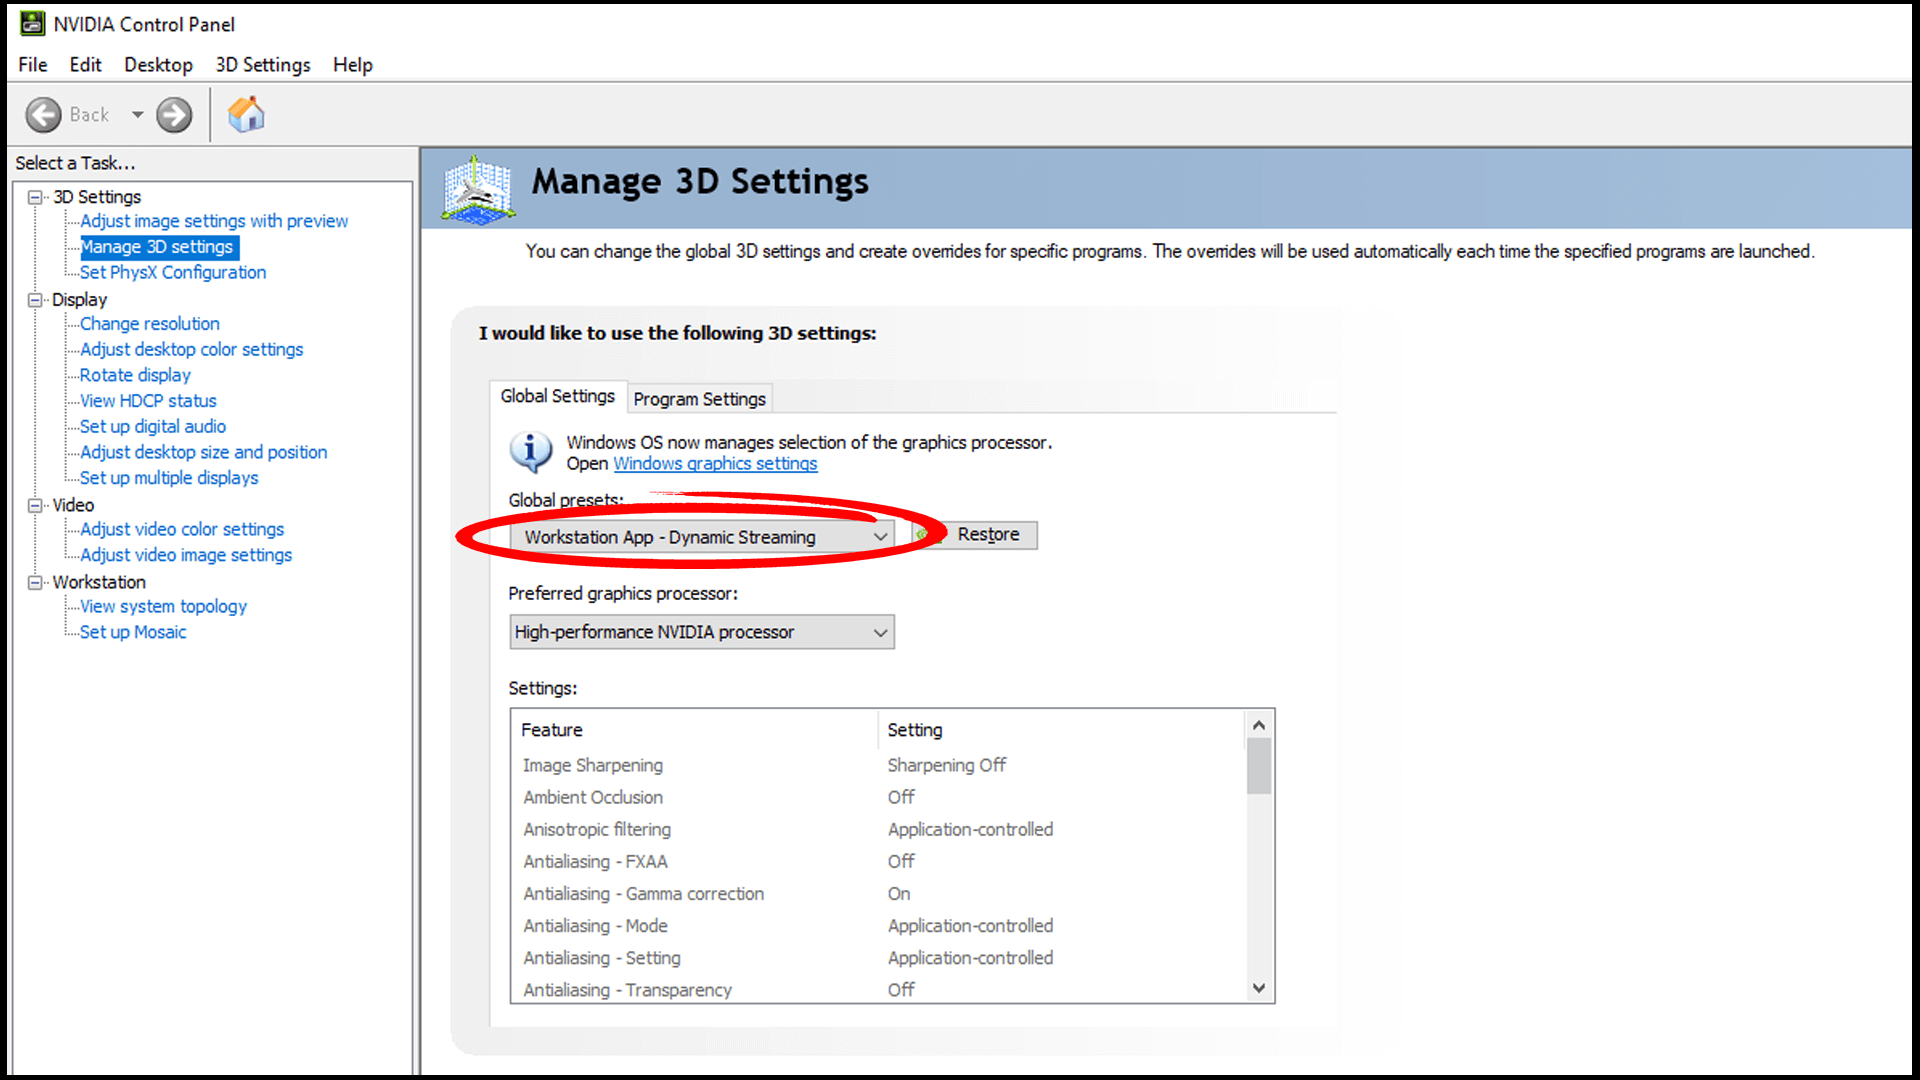Open Adjust desktop size and position

[x=204, y=452]
